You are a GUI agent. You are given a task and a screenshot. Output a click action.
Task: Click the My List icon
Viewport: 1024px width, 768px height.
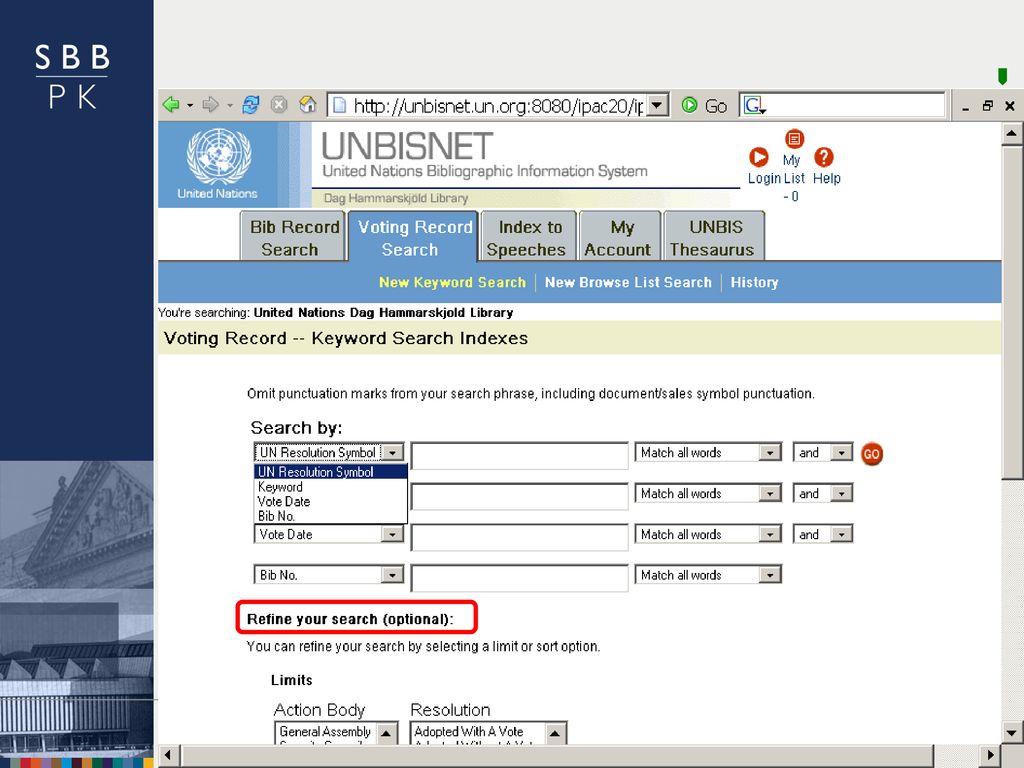pos(794,138)
